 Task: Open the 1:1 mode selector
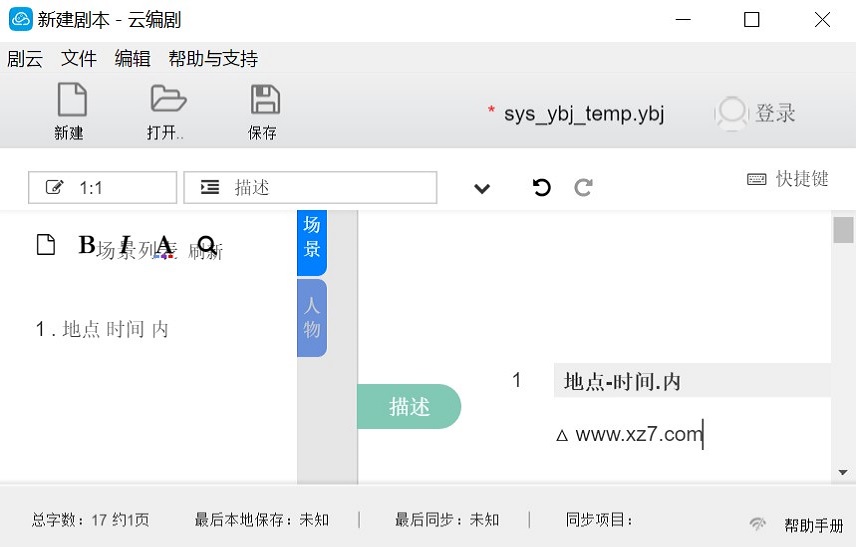(102, 187)
